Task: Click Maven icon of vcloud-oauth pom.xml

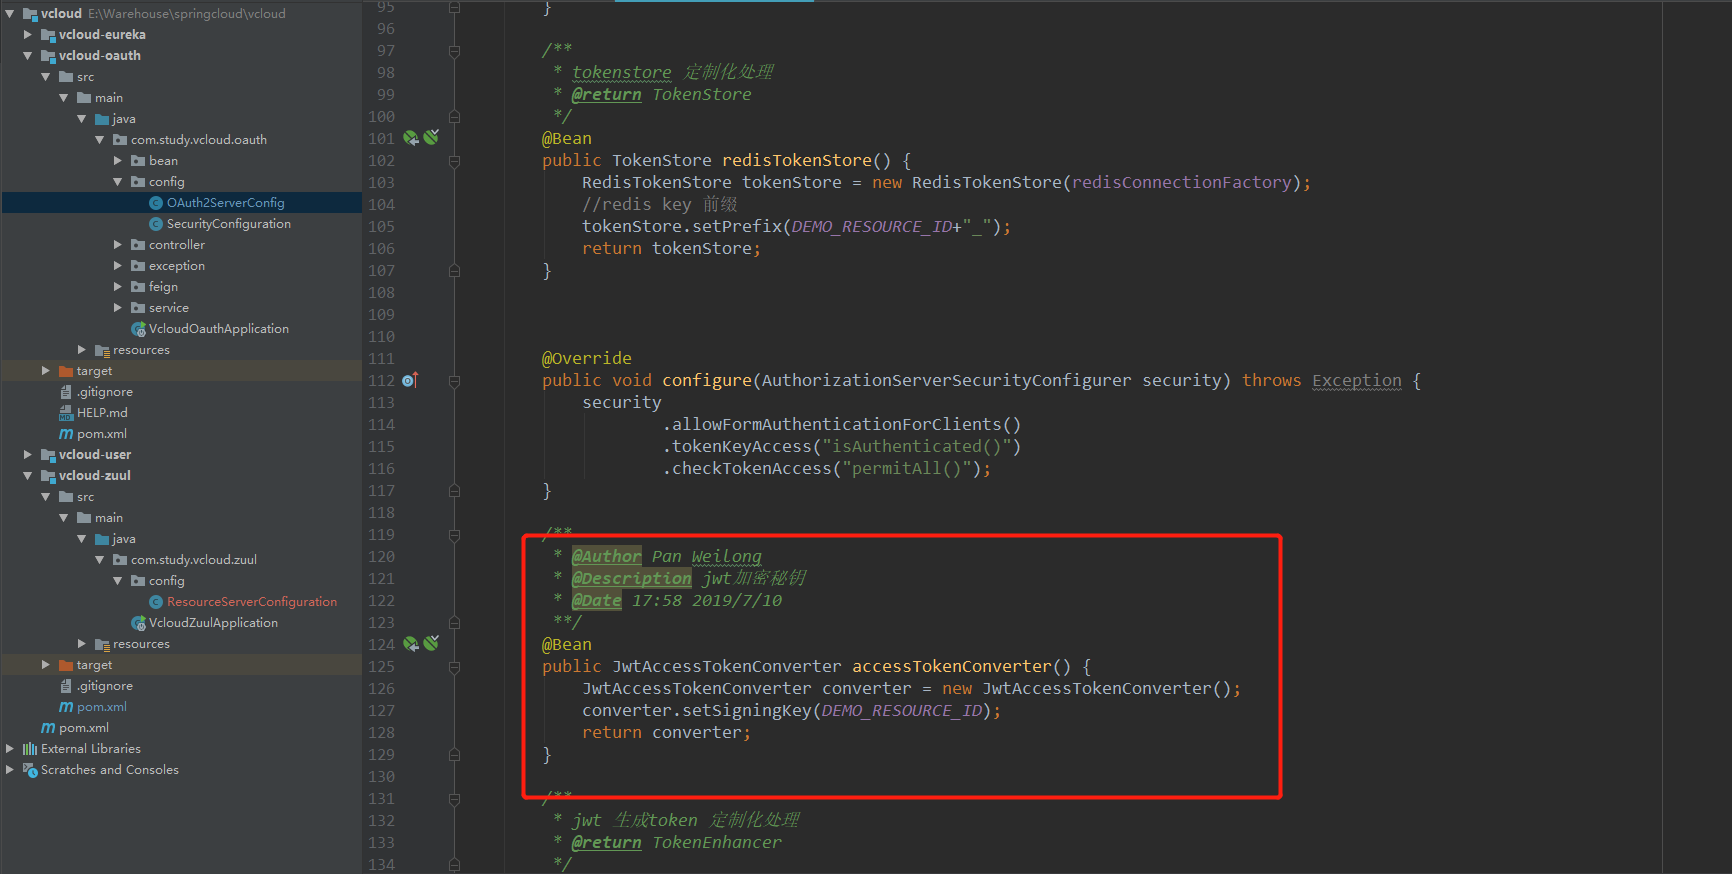Action: [x=66, y=434]
